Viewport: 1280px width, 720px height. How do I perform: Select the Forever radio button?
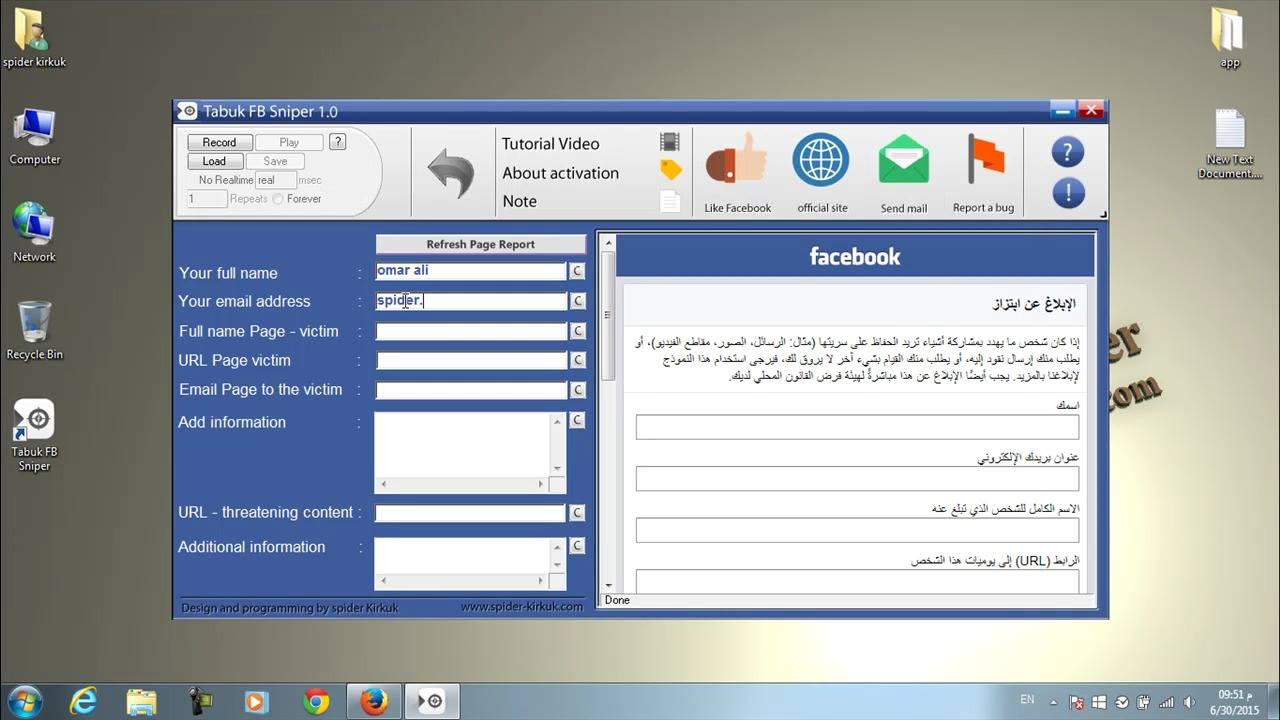278,199
